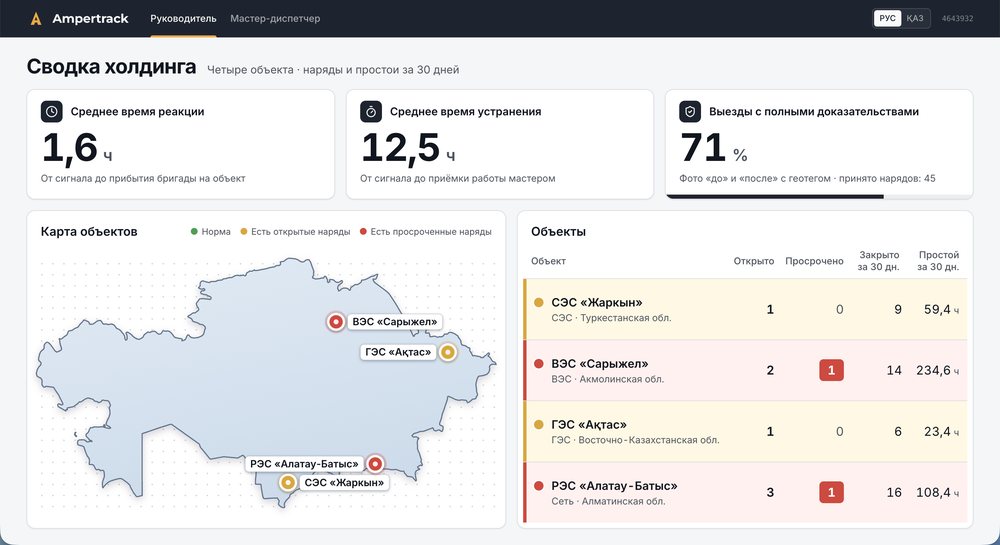Image resolution: width=1000 pixels, height=545 pixels.
Task: Click the downtime value 234,6 ч
Action: [938, 370]
